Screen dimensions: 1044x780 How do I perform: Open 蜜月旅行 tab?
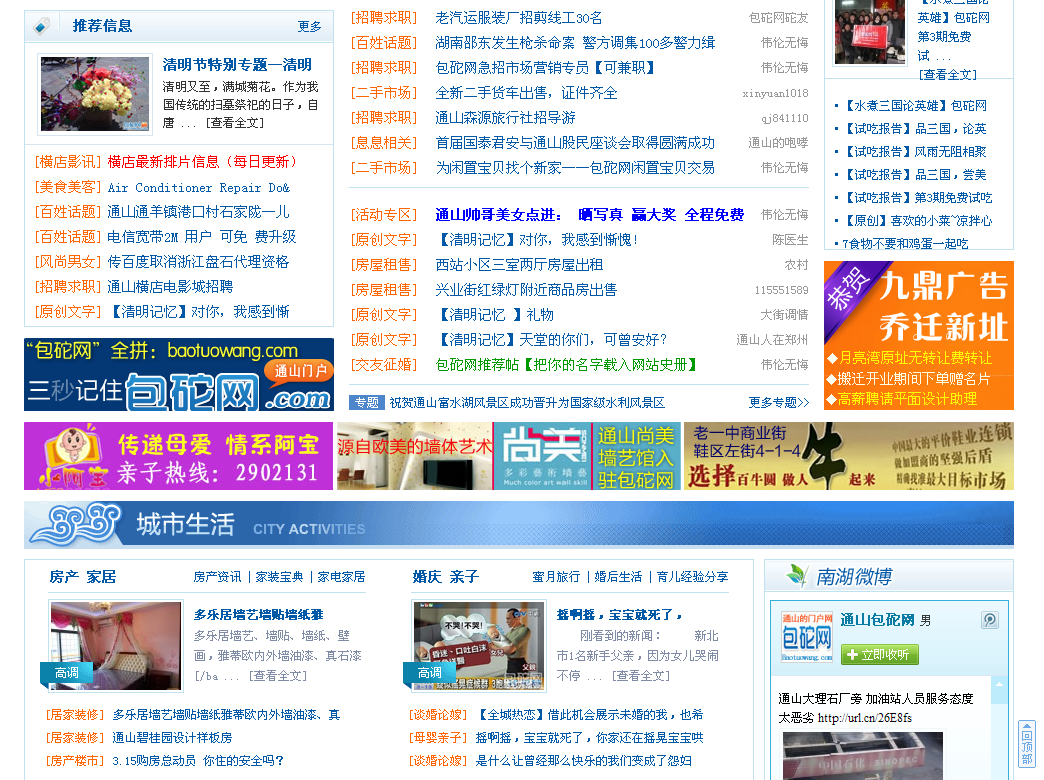(556, 577)
